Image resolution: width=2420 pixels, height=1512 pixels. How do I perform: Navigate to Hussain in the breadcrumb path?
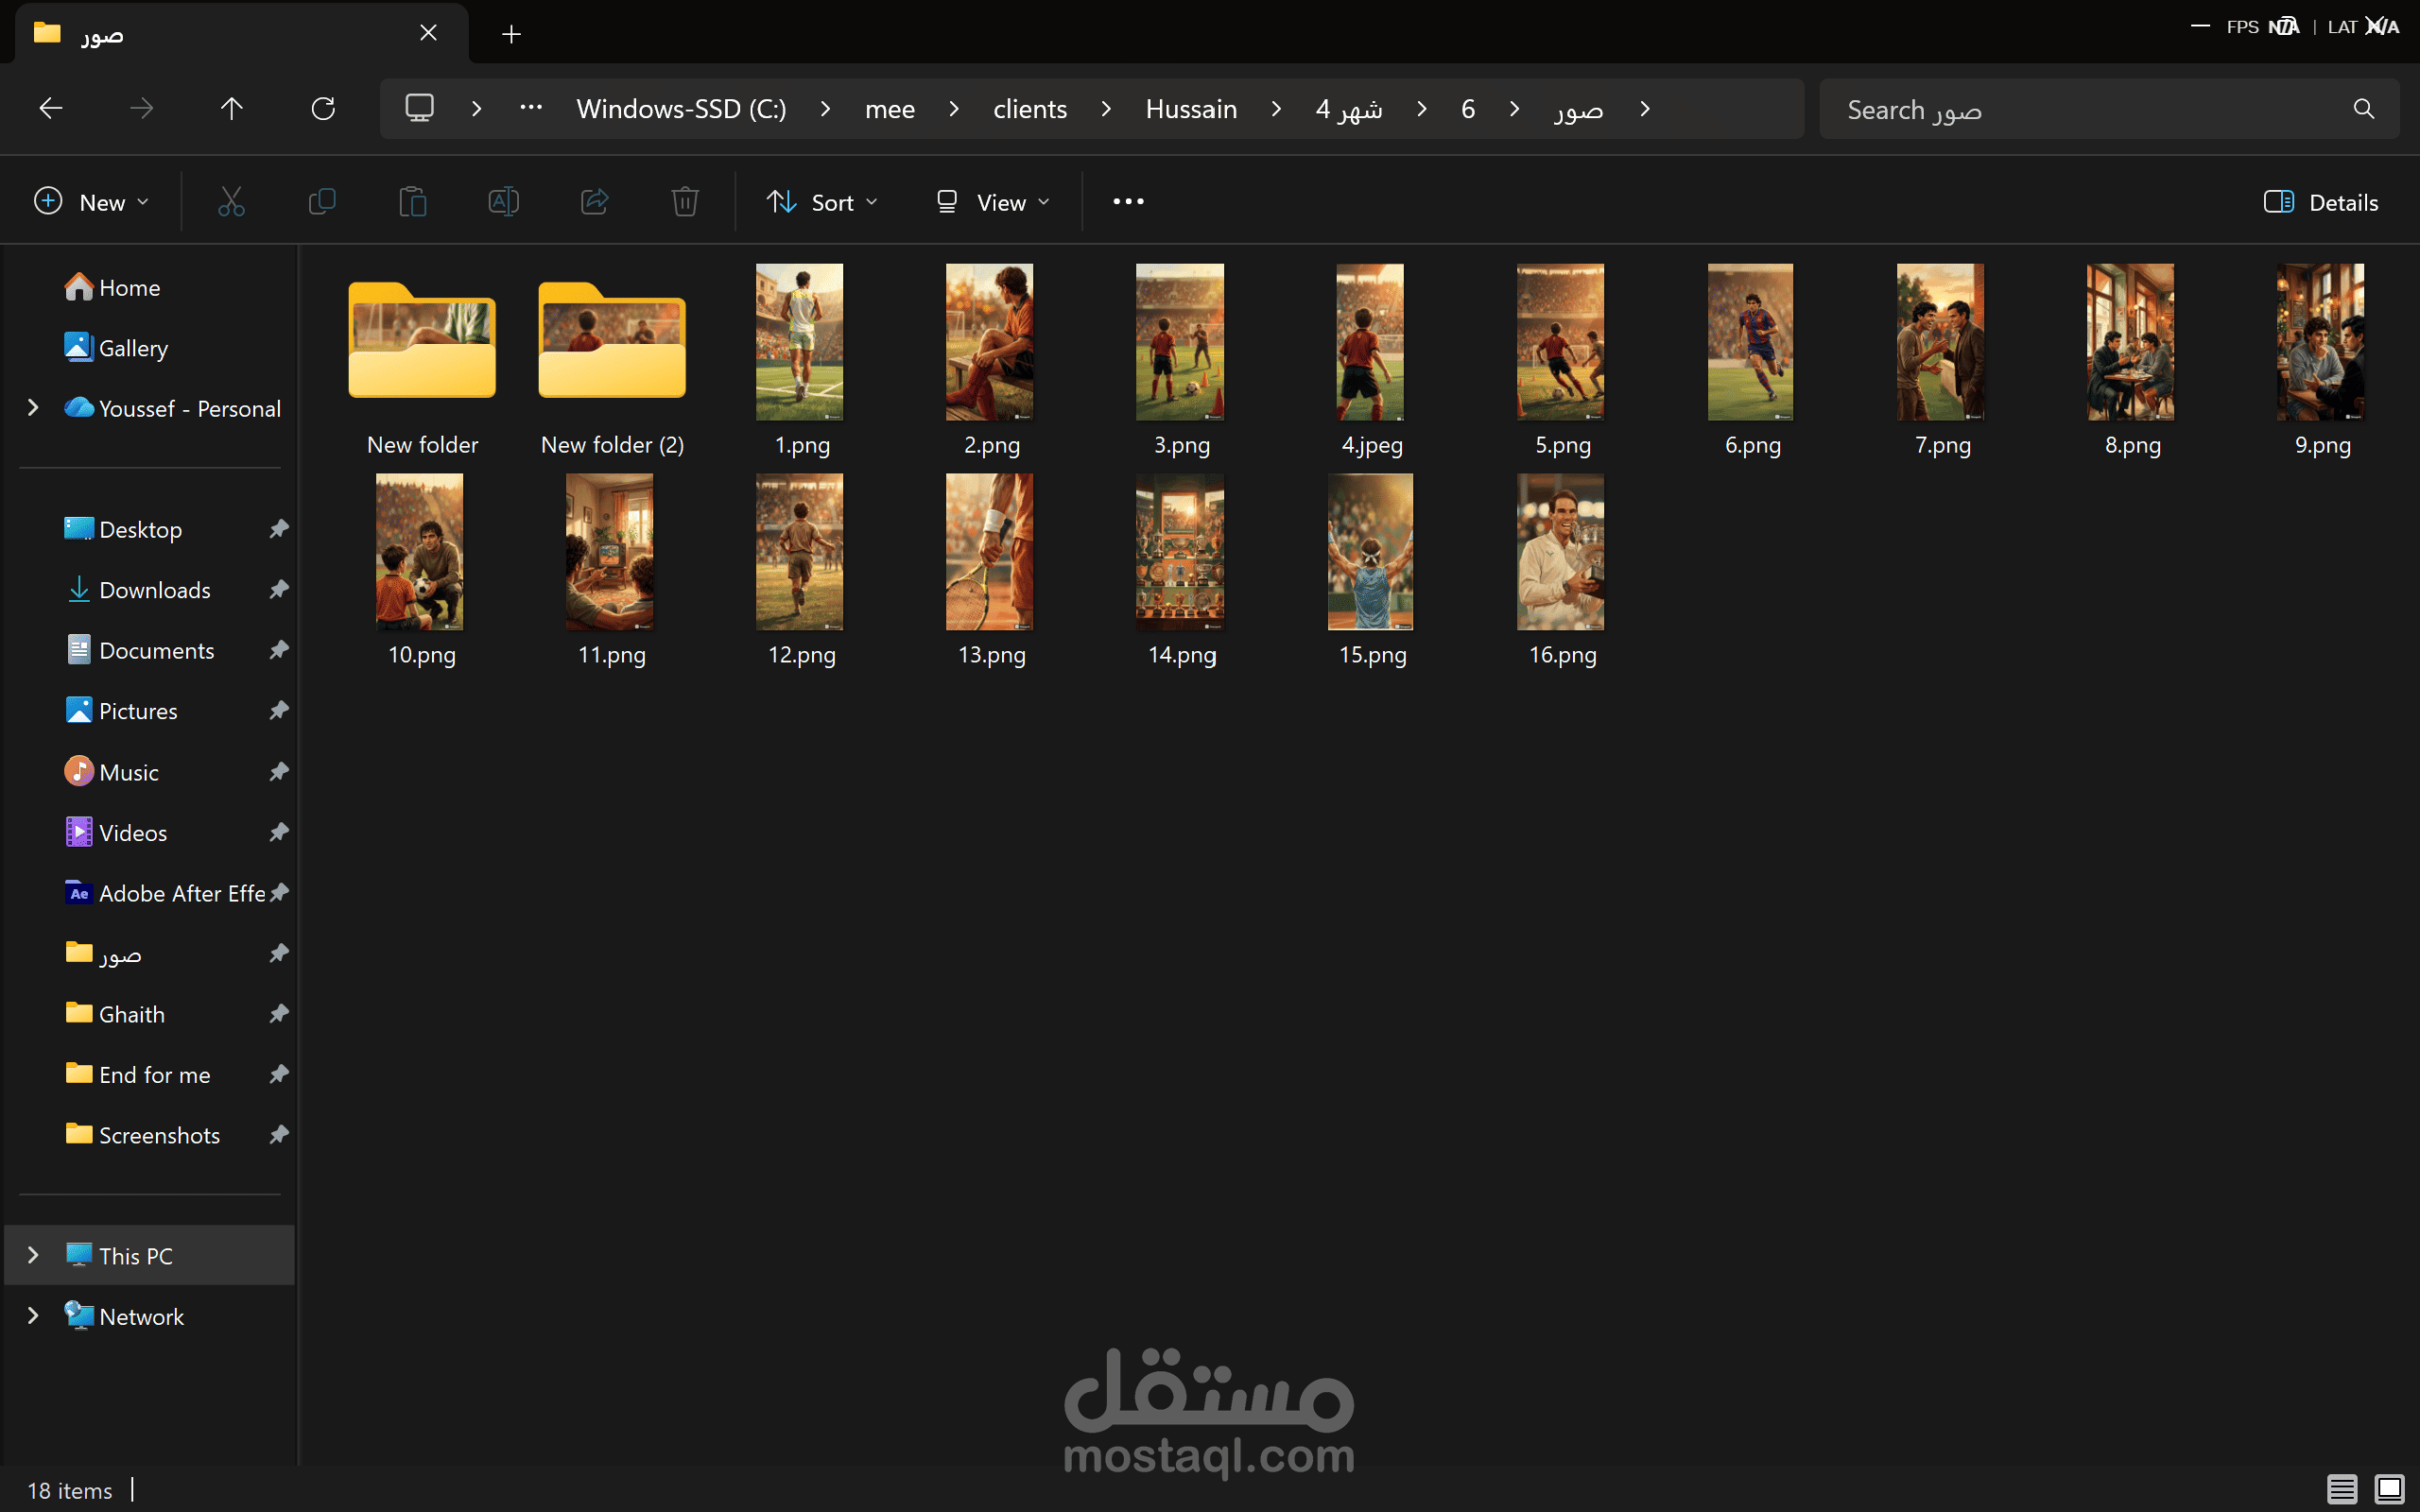coord(1191,109)
